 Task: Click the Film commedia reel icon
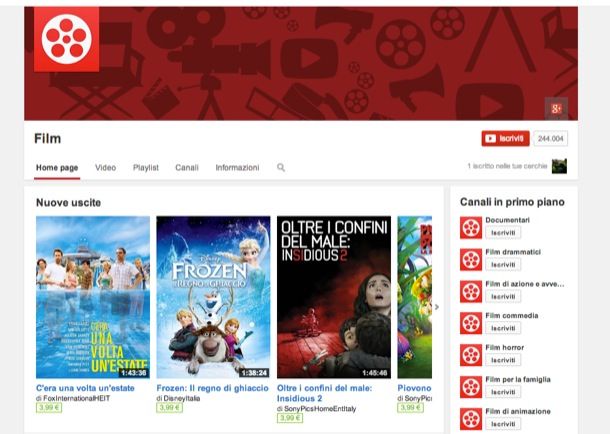(471, 323)
